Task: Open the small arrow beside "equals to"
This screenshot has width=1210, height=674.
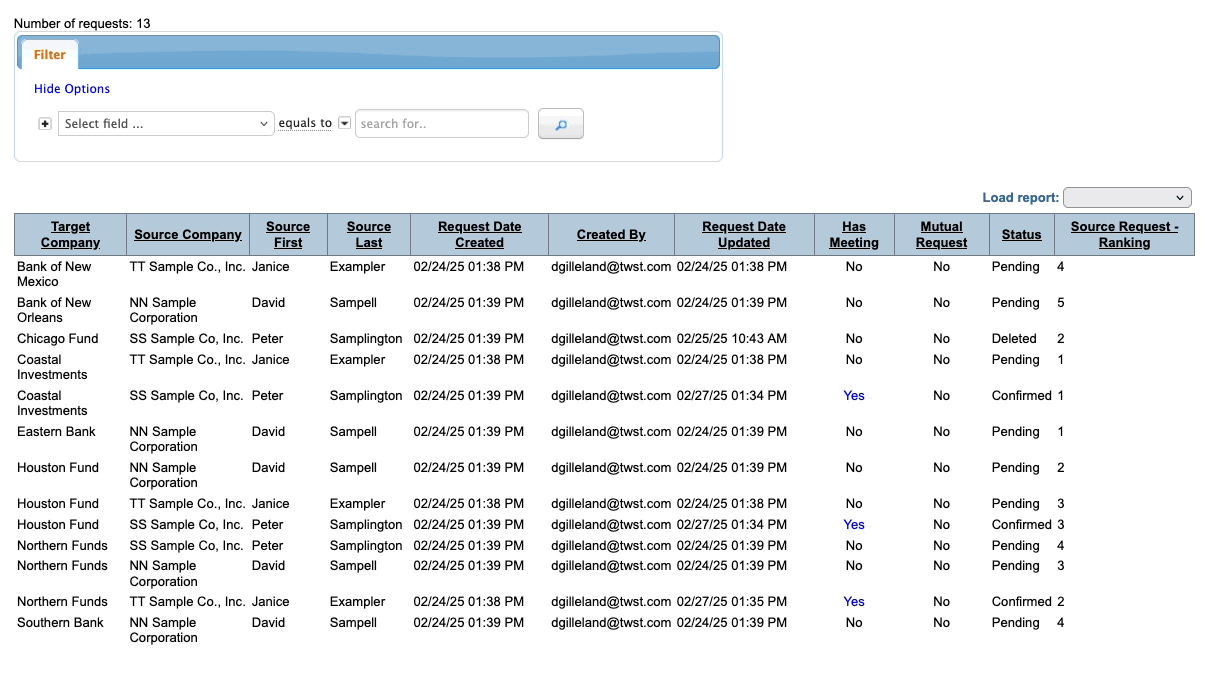Action: tap(344, 123)
